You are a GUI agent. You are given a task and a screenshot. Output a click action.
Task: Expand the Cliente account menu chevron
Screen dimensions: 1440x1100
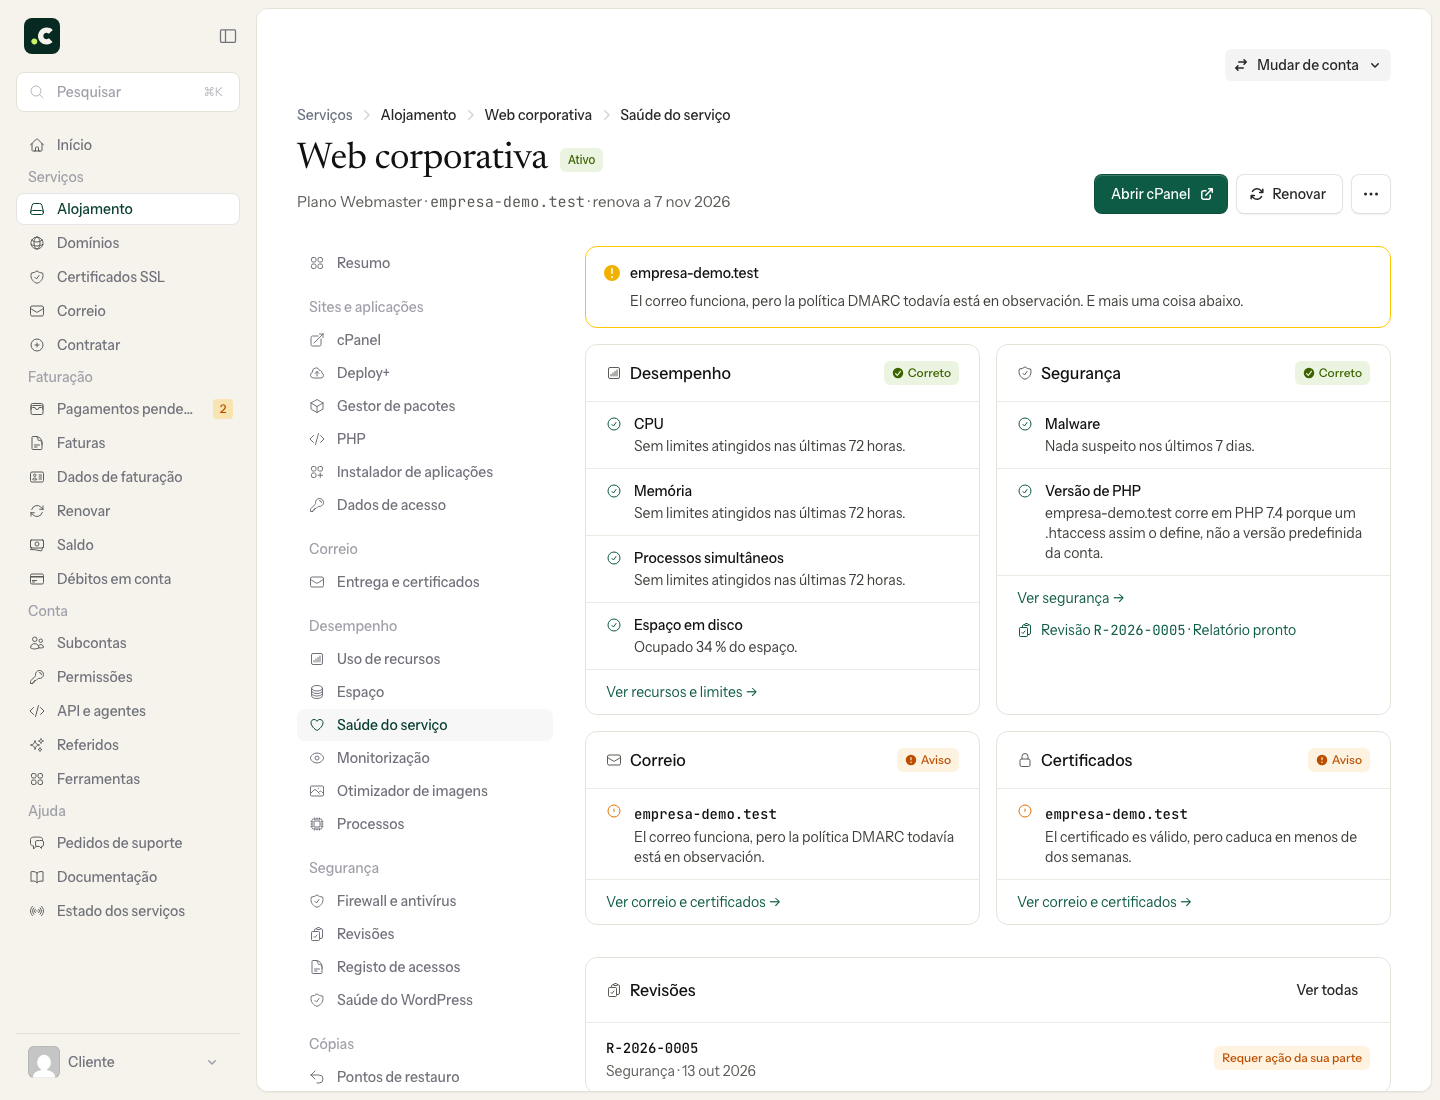(212, 1062)
